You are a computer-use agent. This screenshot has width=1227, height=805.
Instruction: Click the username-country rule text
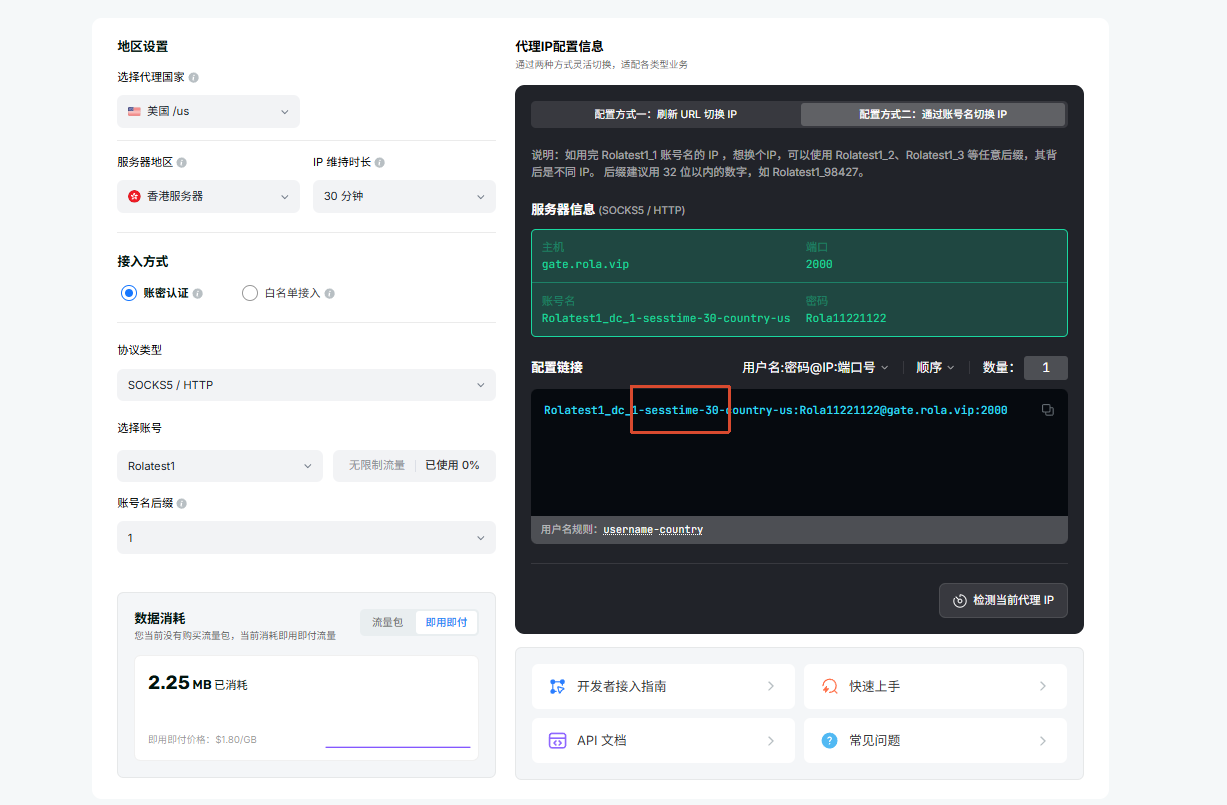(x=653, y=530)
